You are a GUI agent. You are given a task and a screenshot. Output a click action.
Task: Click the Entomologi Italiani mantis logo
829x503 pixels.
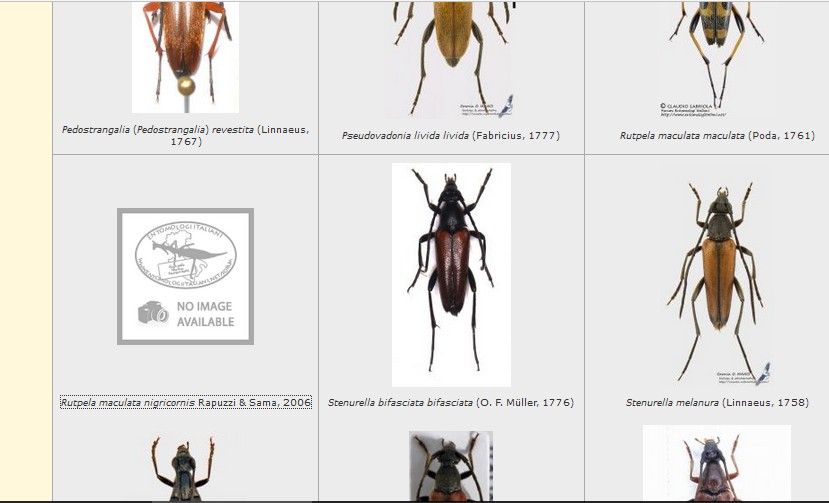(185, 256)
